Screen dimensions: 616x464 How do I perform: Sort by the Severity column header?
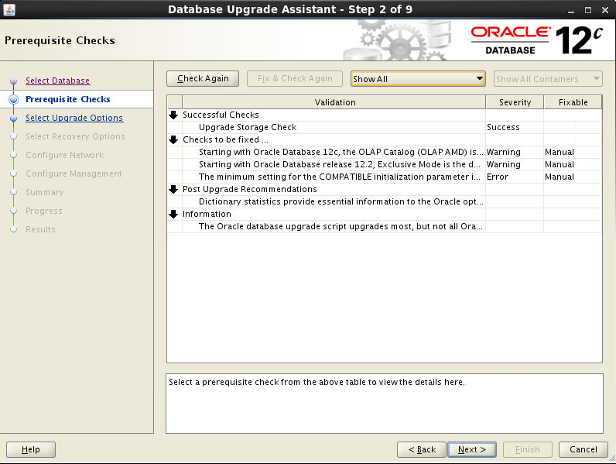coord(514,102)
